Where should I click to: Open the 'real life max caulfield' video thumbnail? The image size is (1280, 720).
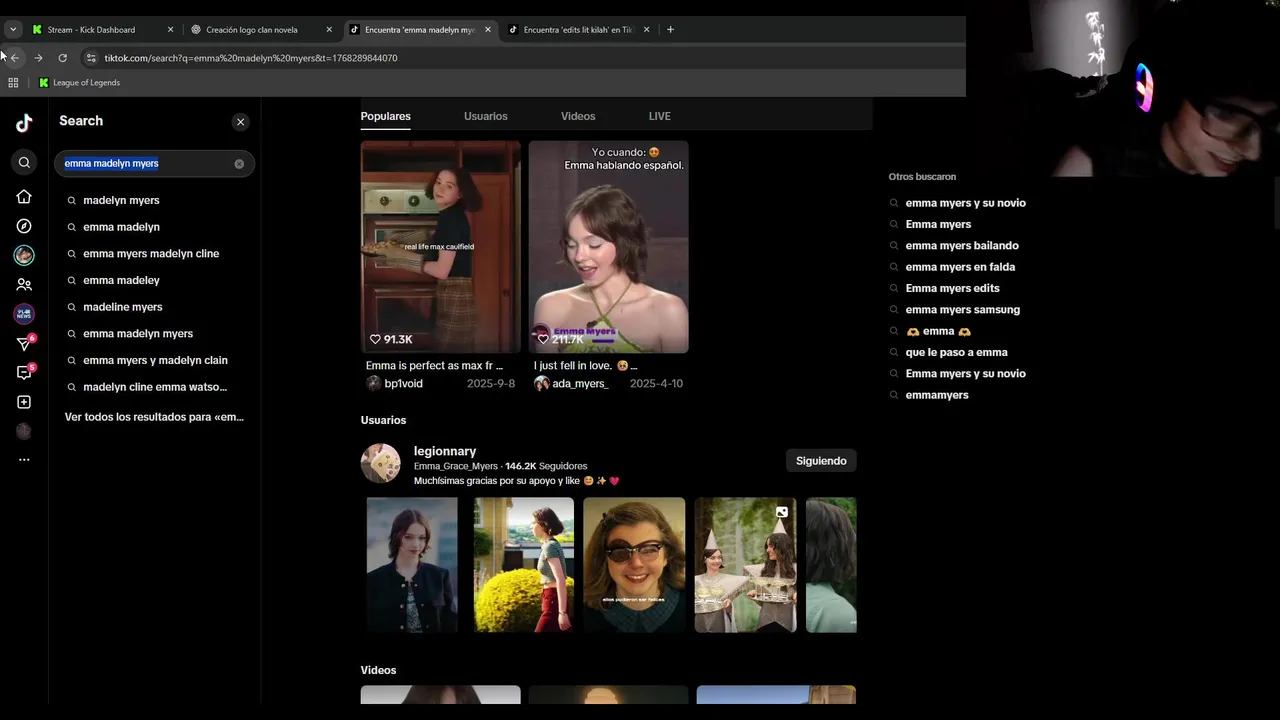tap(440, 247)
